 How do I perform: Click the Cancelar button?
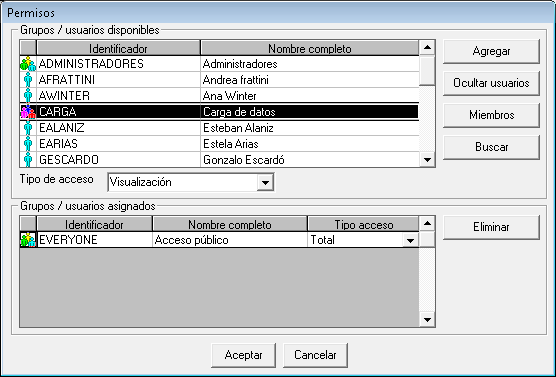click(x=315, y=355)
